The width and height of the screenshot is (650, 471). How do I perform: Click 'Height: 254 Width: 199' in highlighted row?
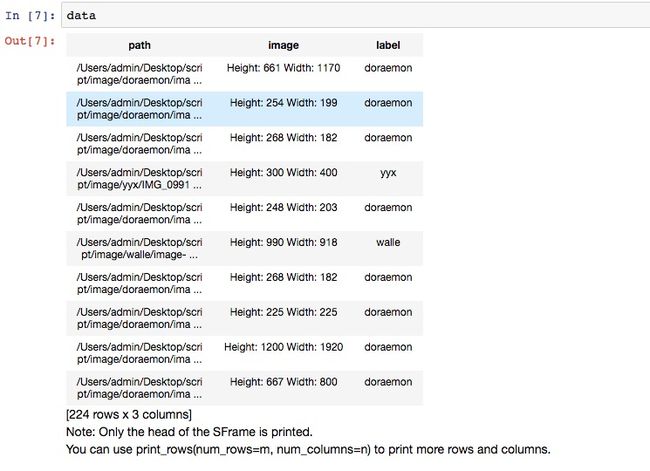[x=284, y=103]
